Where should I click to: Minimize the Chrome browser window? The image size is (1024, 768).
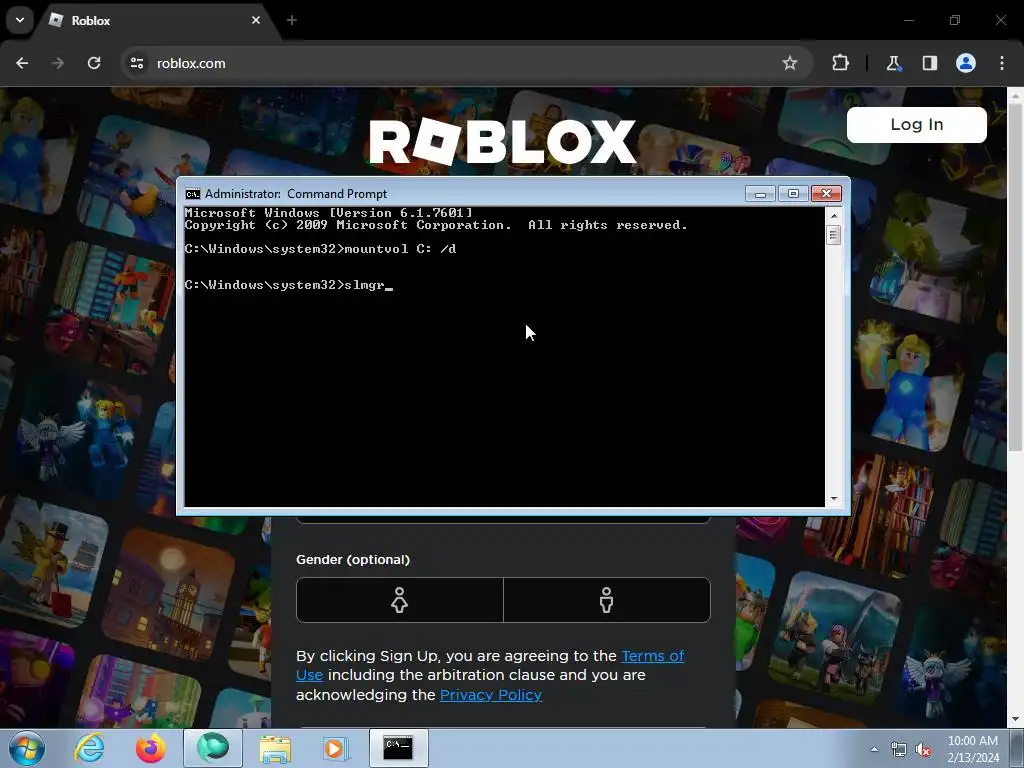(x=908, y=20)
